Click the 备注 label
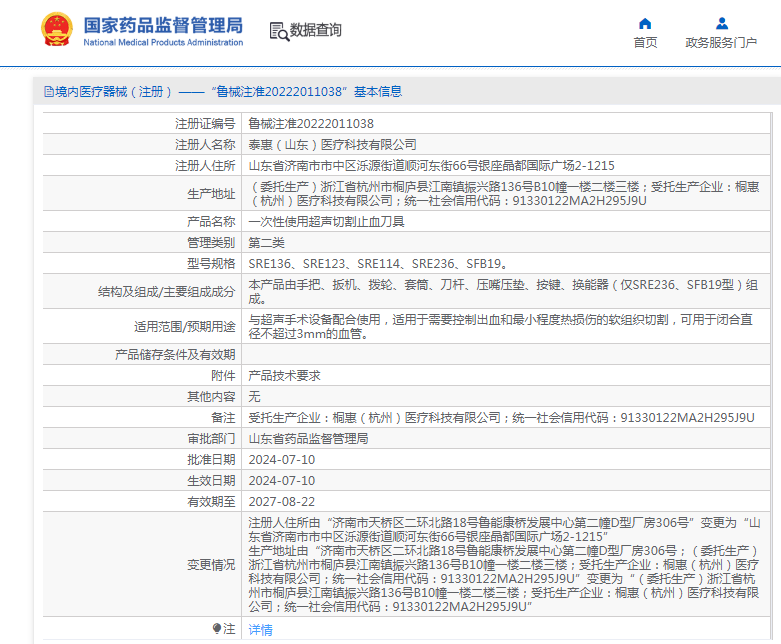This screenshot has height=644, width=781. pyautogui.click(x=223, y=417)
